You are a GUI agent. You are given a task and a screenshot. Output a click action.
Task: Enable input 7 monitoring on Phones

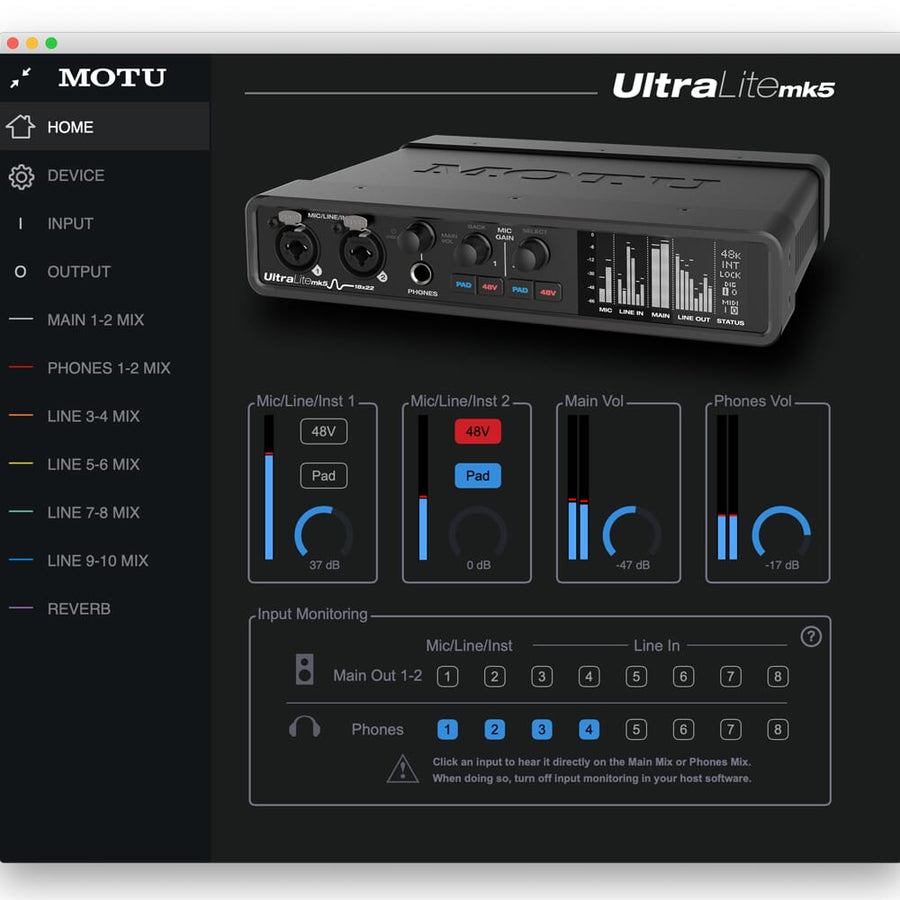pyautogui.click(x=730, y=730)
